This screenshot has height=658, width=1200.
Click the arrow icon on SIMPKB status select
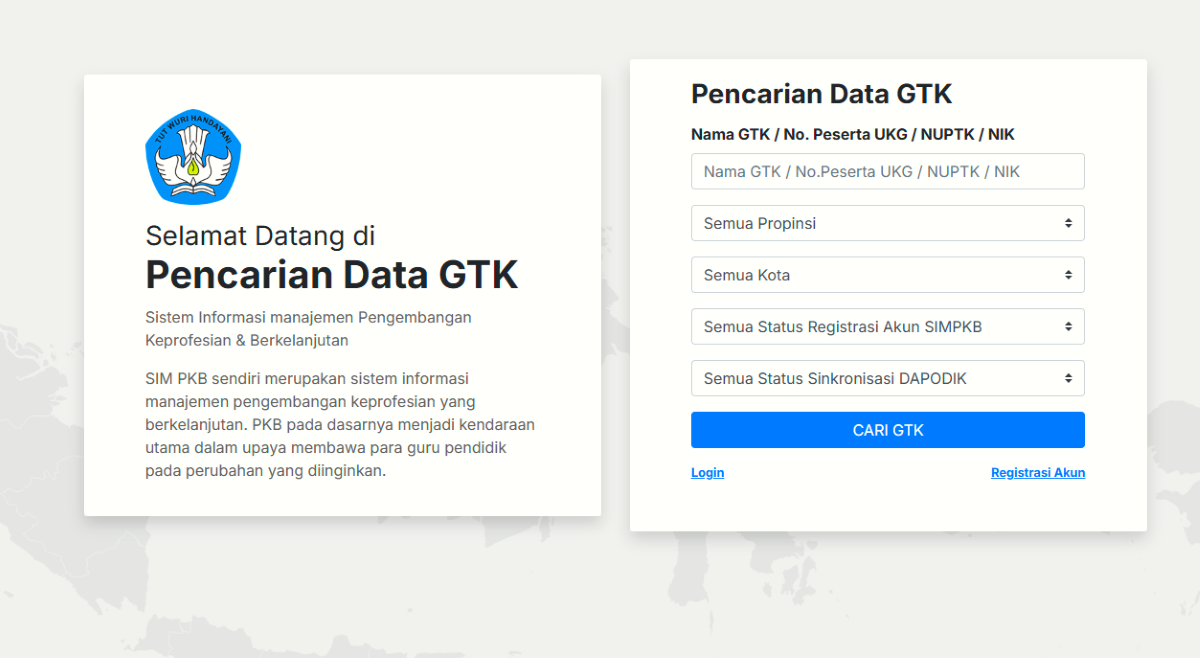click(1069, 326)
